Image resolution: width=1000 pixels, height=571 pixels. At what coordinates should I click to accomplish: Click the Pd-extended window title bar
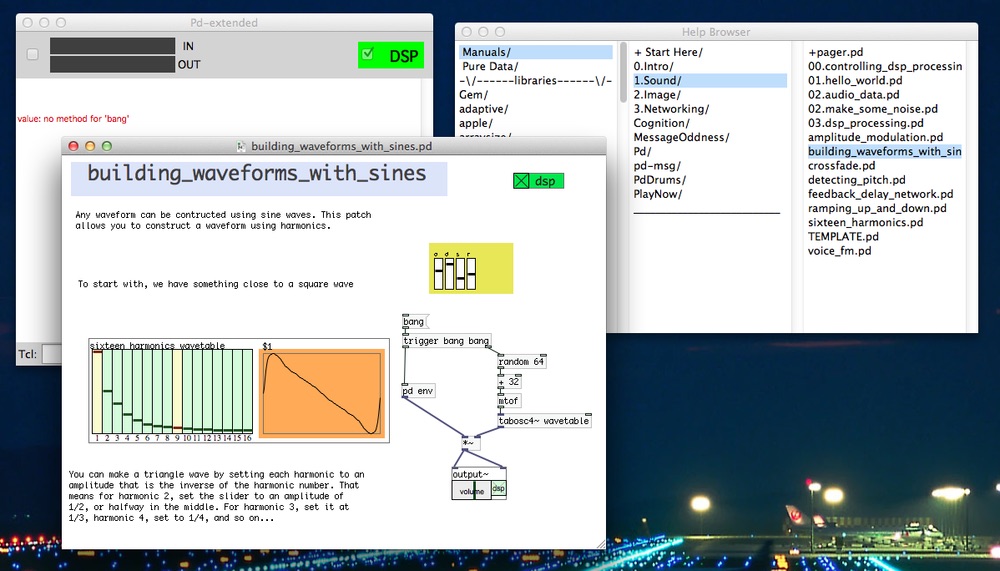coord(224,22)
